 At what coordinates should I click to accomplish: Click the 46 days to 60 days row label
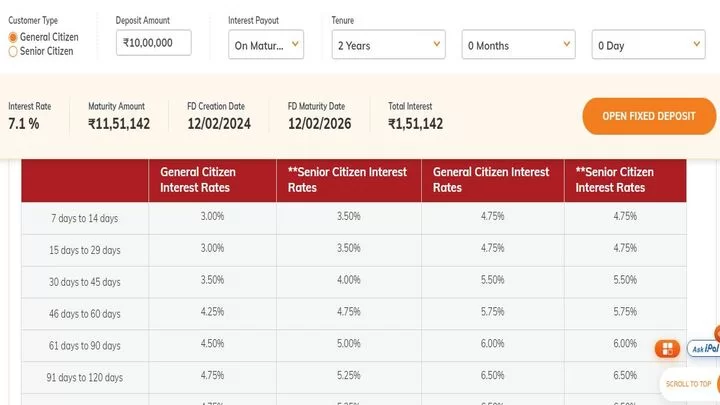click(84, 314)
